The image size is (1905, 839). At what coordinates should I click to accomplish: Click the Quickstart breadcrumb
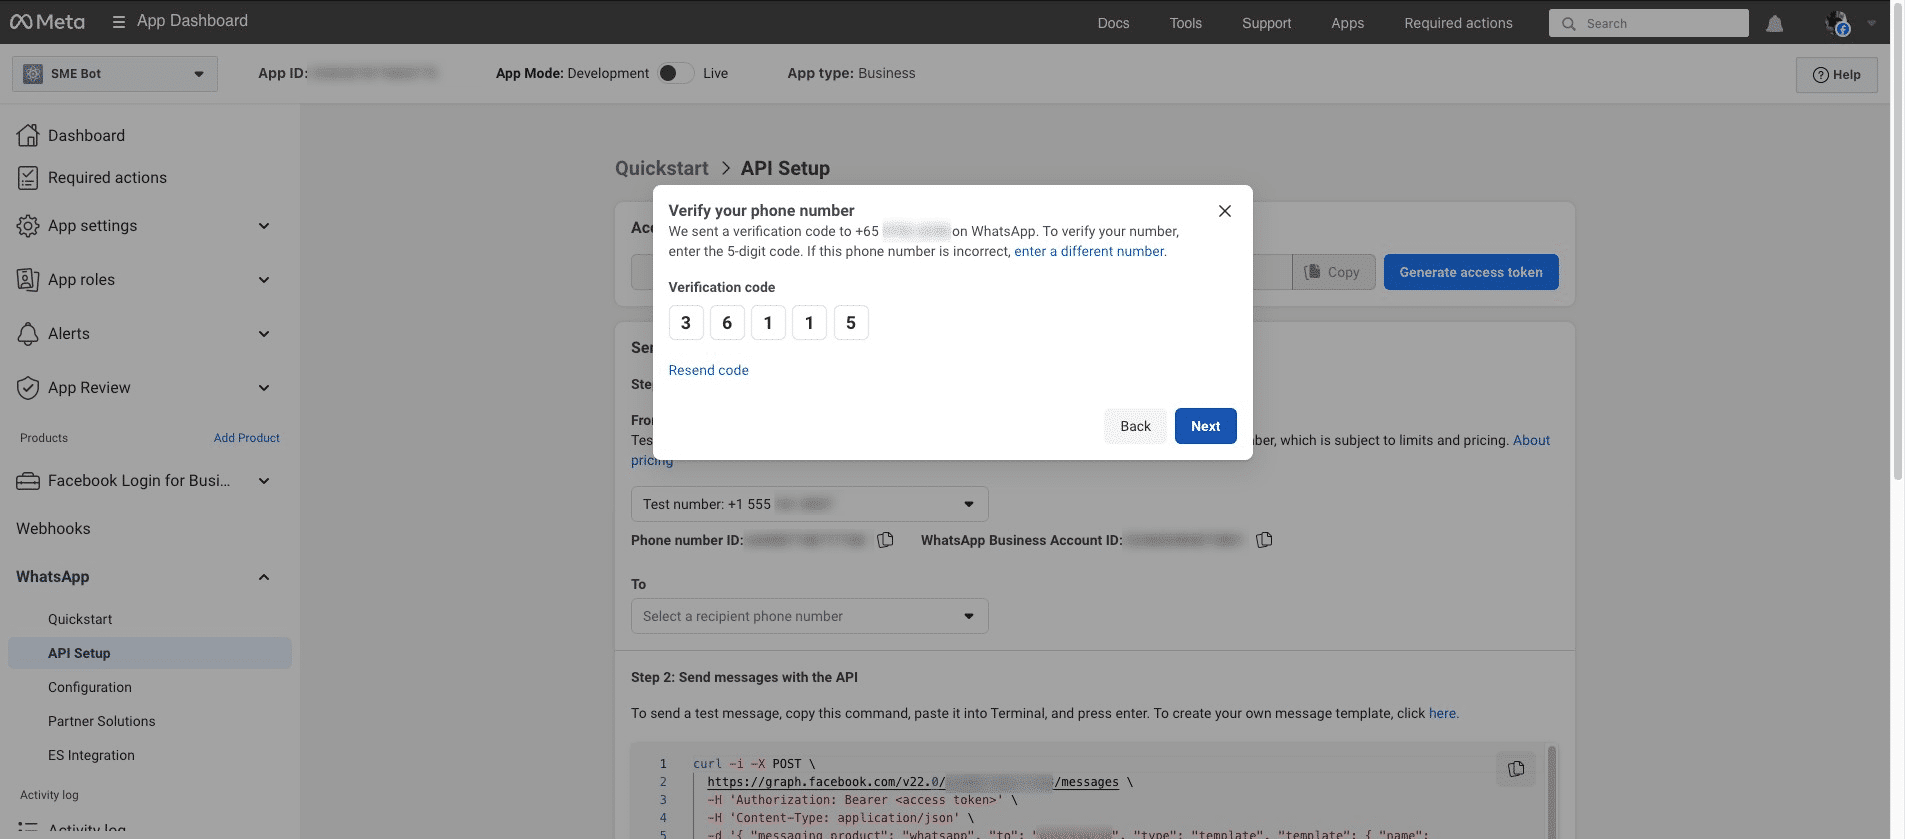click(x=662, y=168)
